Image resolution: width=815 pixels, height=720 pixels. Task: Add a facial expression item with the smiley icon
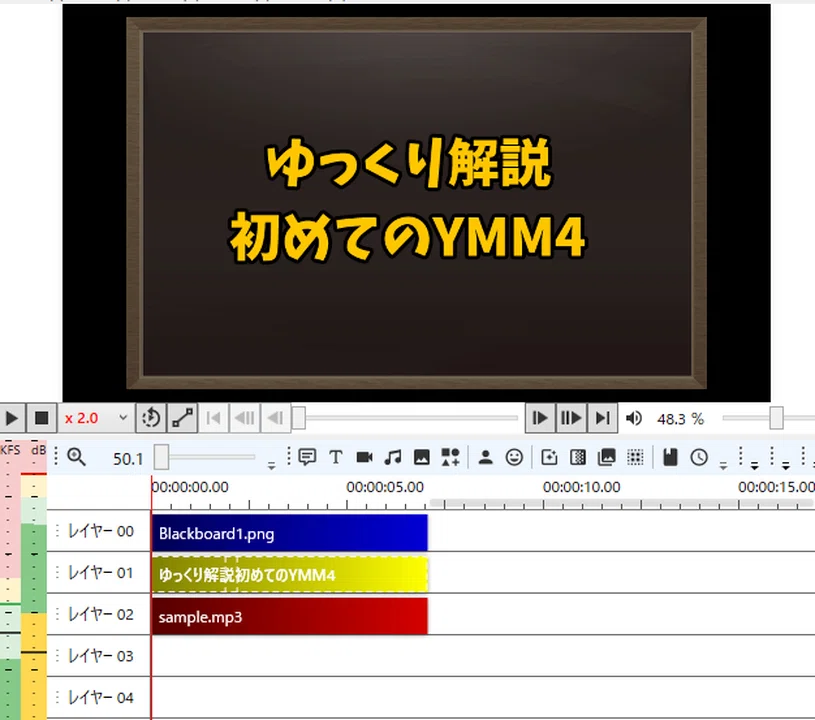[x=514, y=457]
